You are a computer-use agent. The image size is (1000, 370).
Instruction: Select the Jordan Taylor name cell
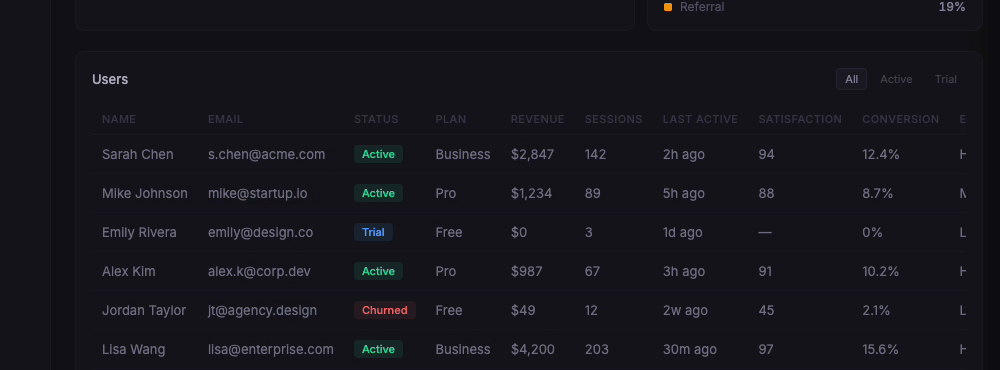coord(144,310)
